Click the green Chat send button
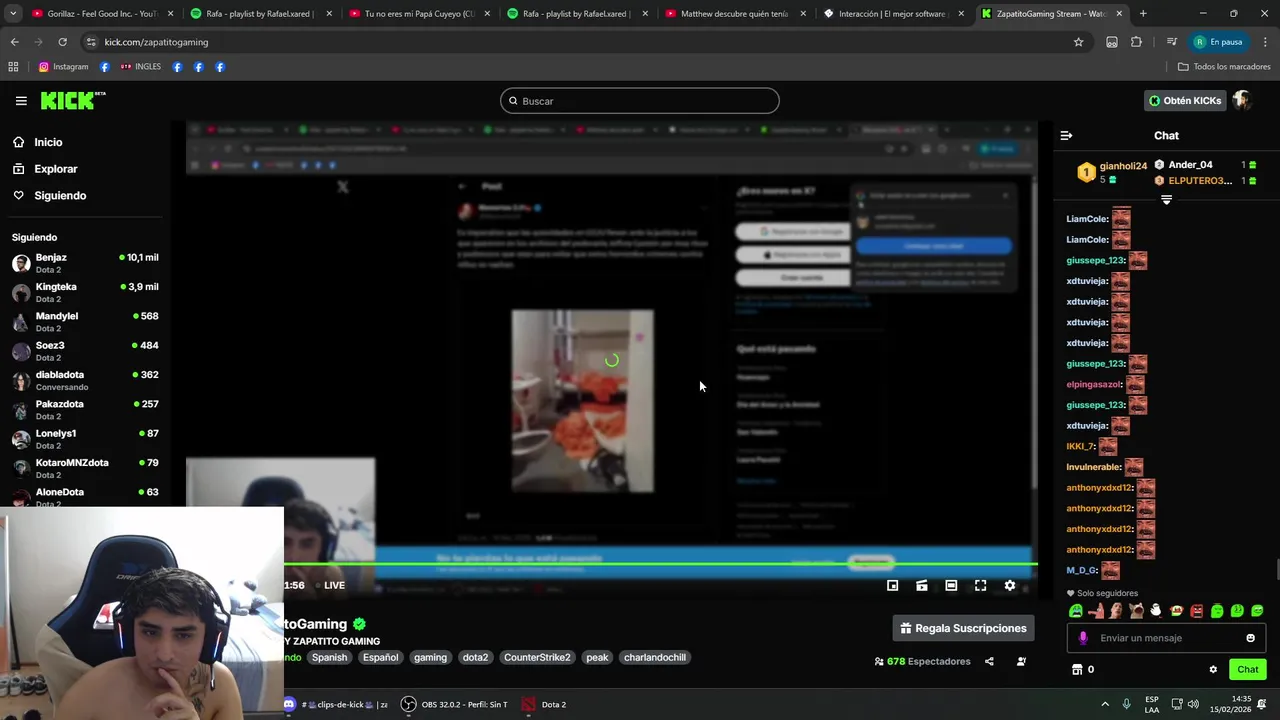1280x720 pixels. click(x=1247, y=669)
